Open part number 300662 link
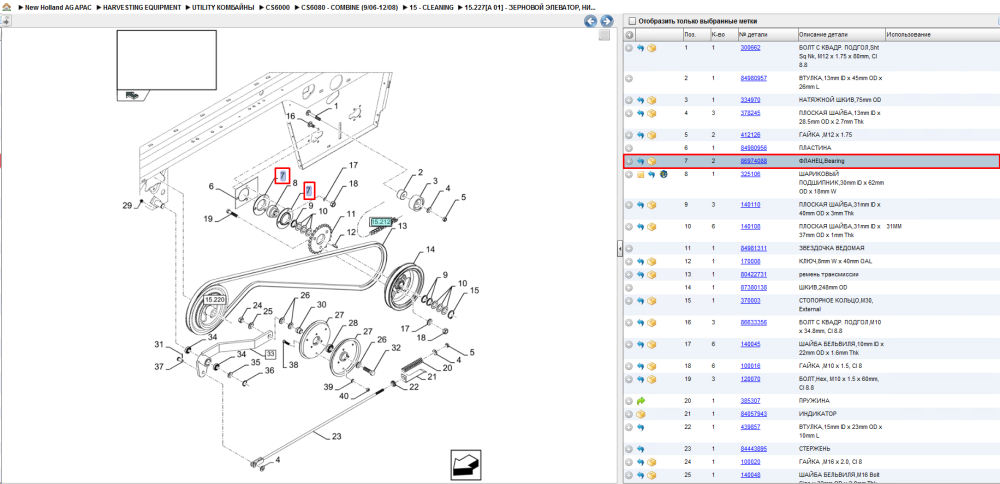Viewport: 1000px width, 484px height. point(750,48)
